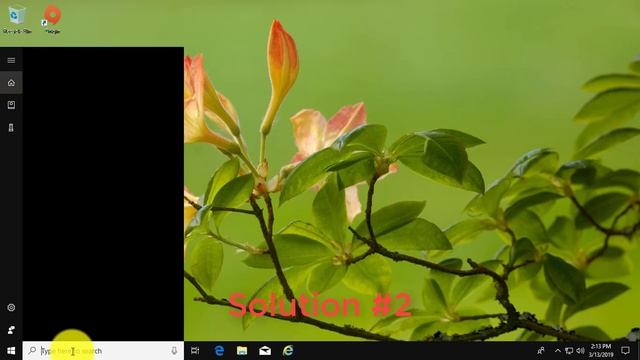Click the 'Type here to search' box

pos(103,351)
